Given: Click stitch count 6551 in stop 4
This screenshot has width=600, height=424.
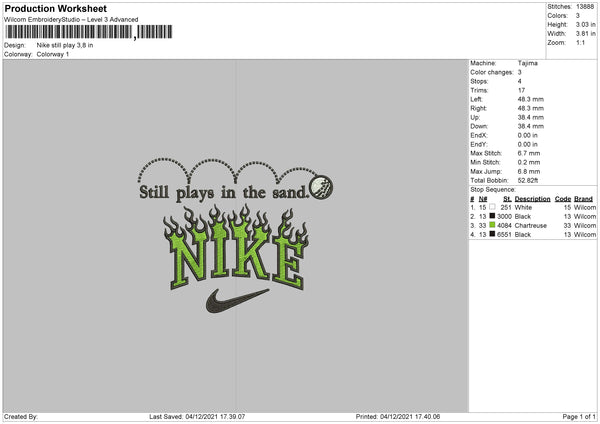Looking at the screenshot, I should (504, 234).
